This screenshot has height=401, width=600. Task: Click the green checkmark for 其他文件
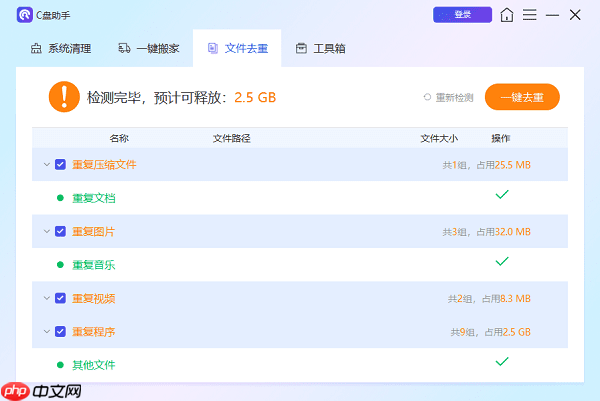[x=502, y=361]
